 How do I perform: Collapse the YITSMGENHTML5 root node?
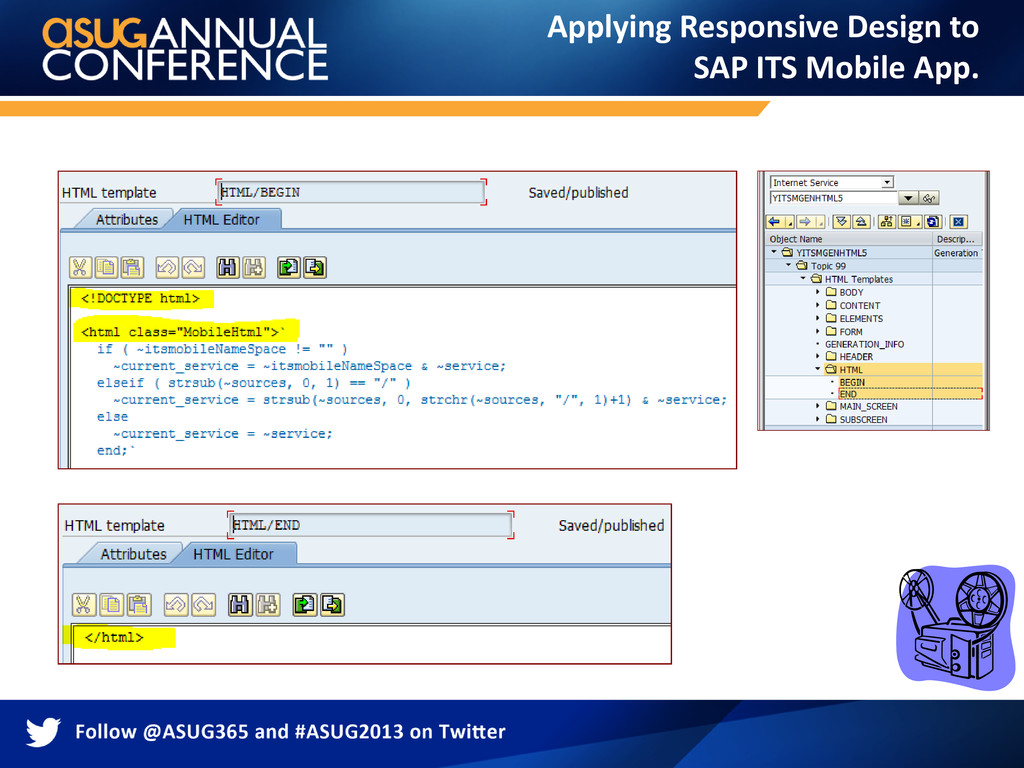pyautogui.click(x=774, y=251)
